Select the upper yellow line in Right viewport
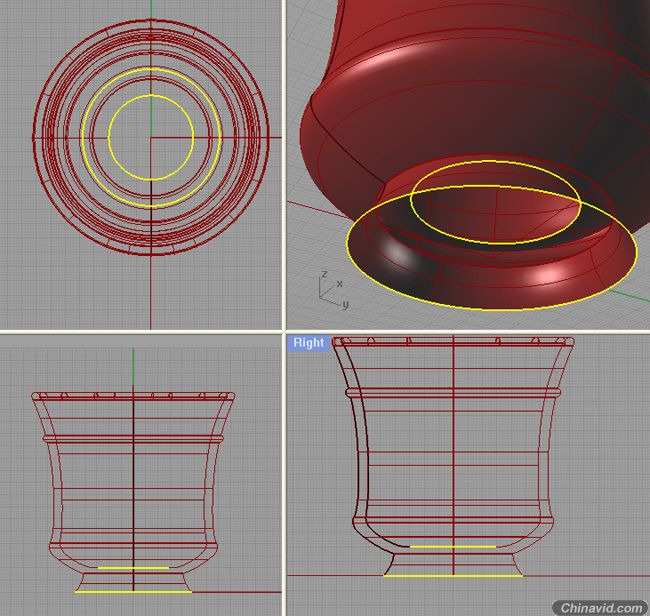The image size is (650, 616). pos(453,547)
